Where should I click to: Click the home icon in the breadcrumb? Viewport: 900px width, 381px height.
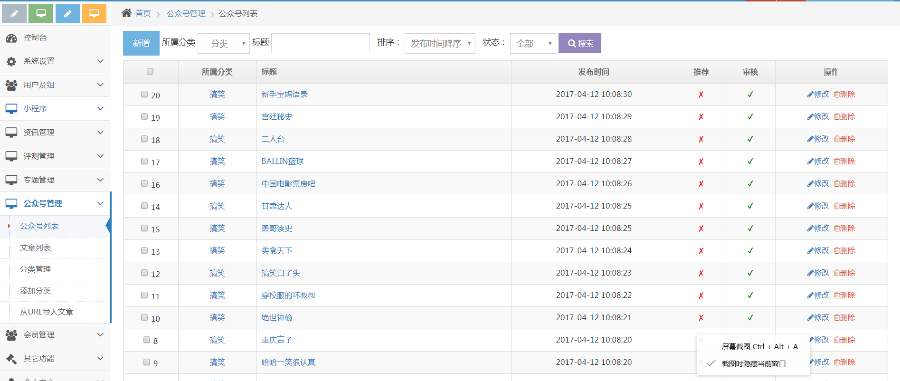126,13
